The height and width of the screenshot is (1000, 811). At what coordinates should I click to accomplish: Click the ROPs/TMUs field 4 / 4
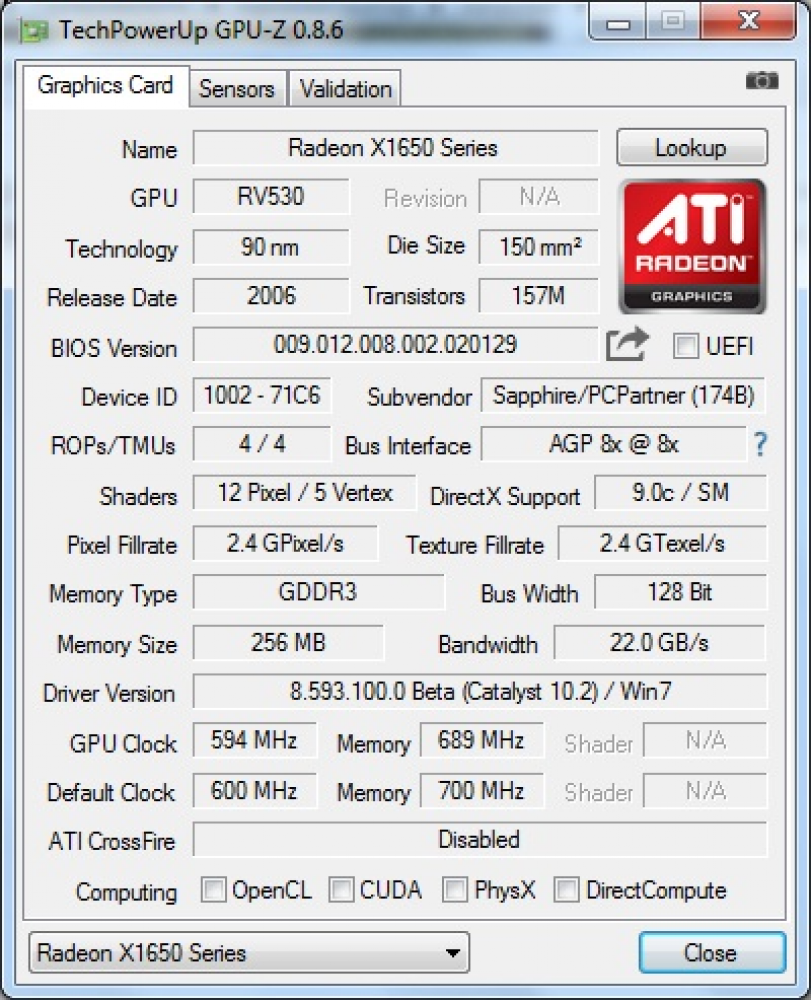pyautogui.click(x=262, y=444)
